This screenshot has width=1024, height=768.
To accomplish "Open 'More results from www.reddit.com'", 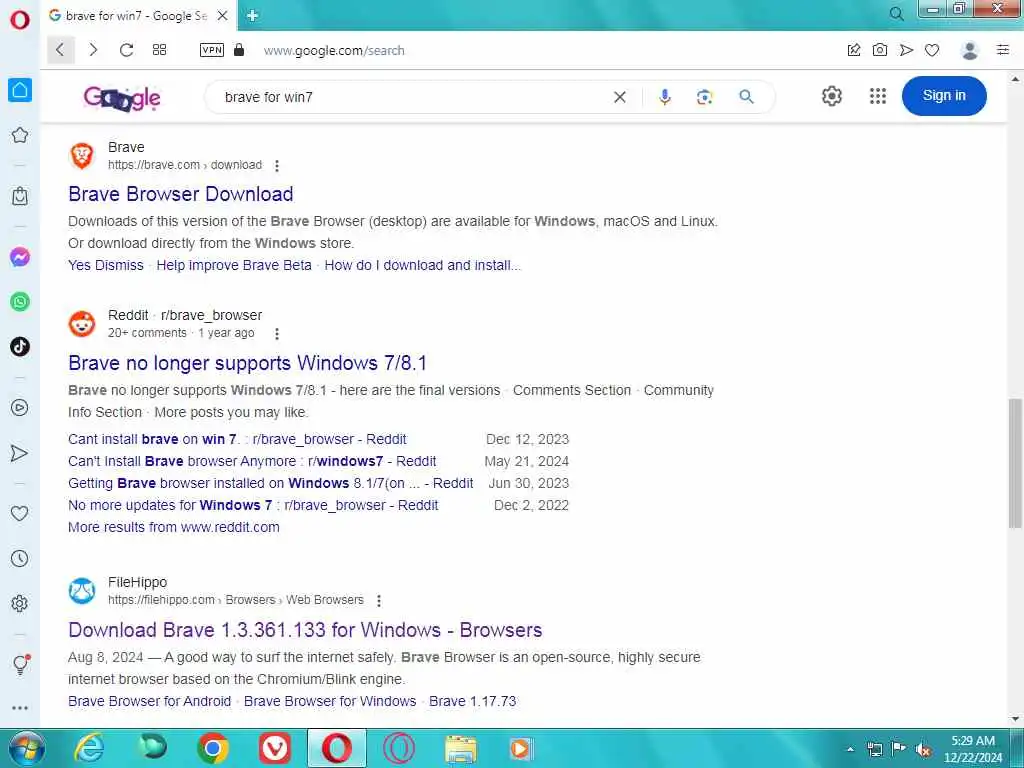I will coord(174,527).
